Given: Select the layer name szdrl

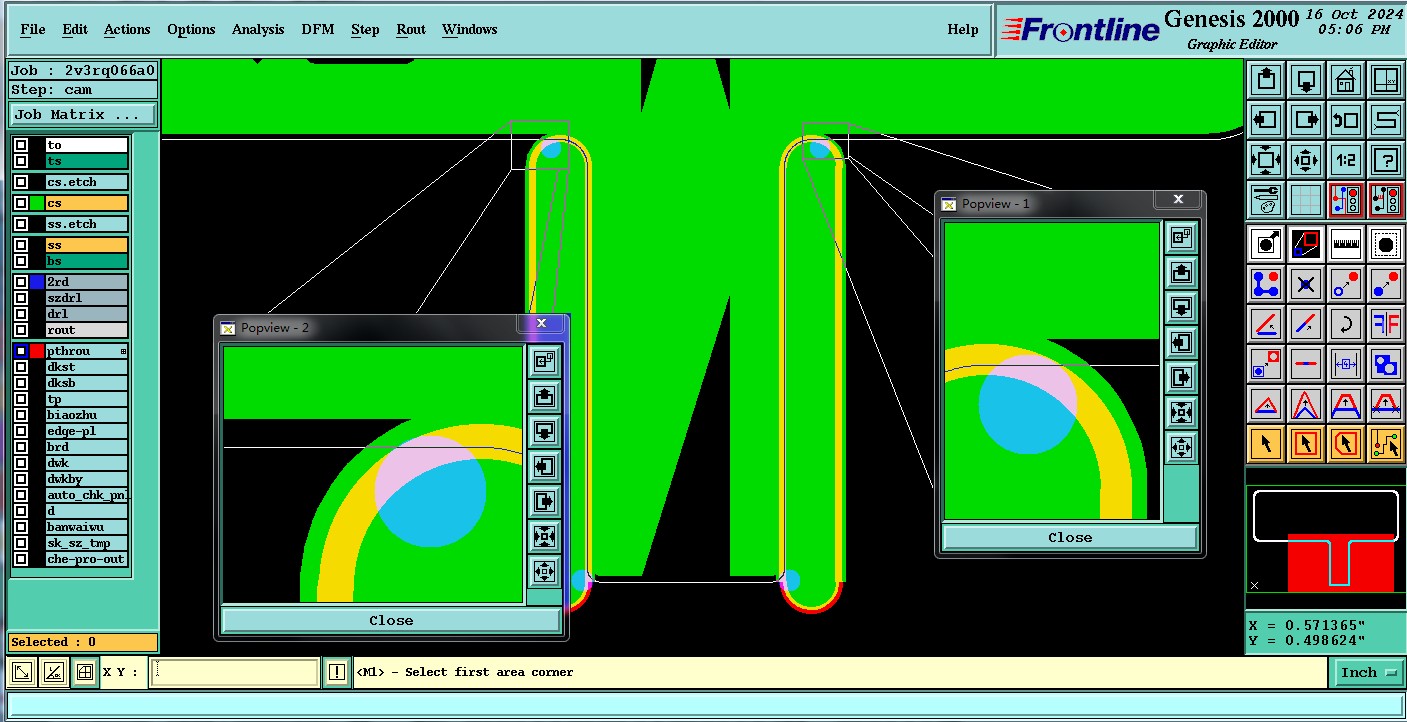Looking at the screenshot, I should point(87,298).
